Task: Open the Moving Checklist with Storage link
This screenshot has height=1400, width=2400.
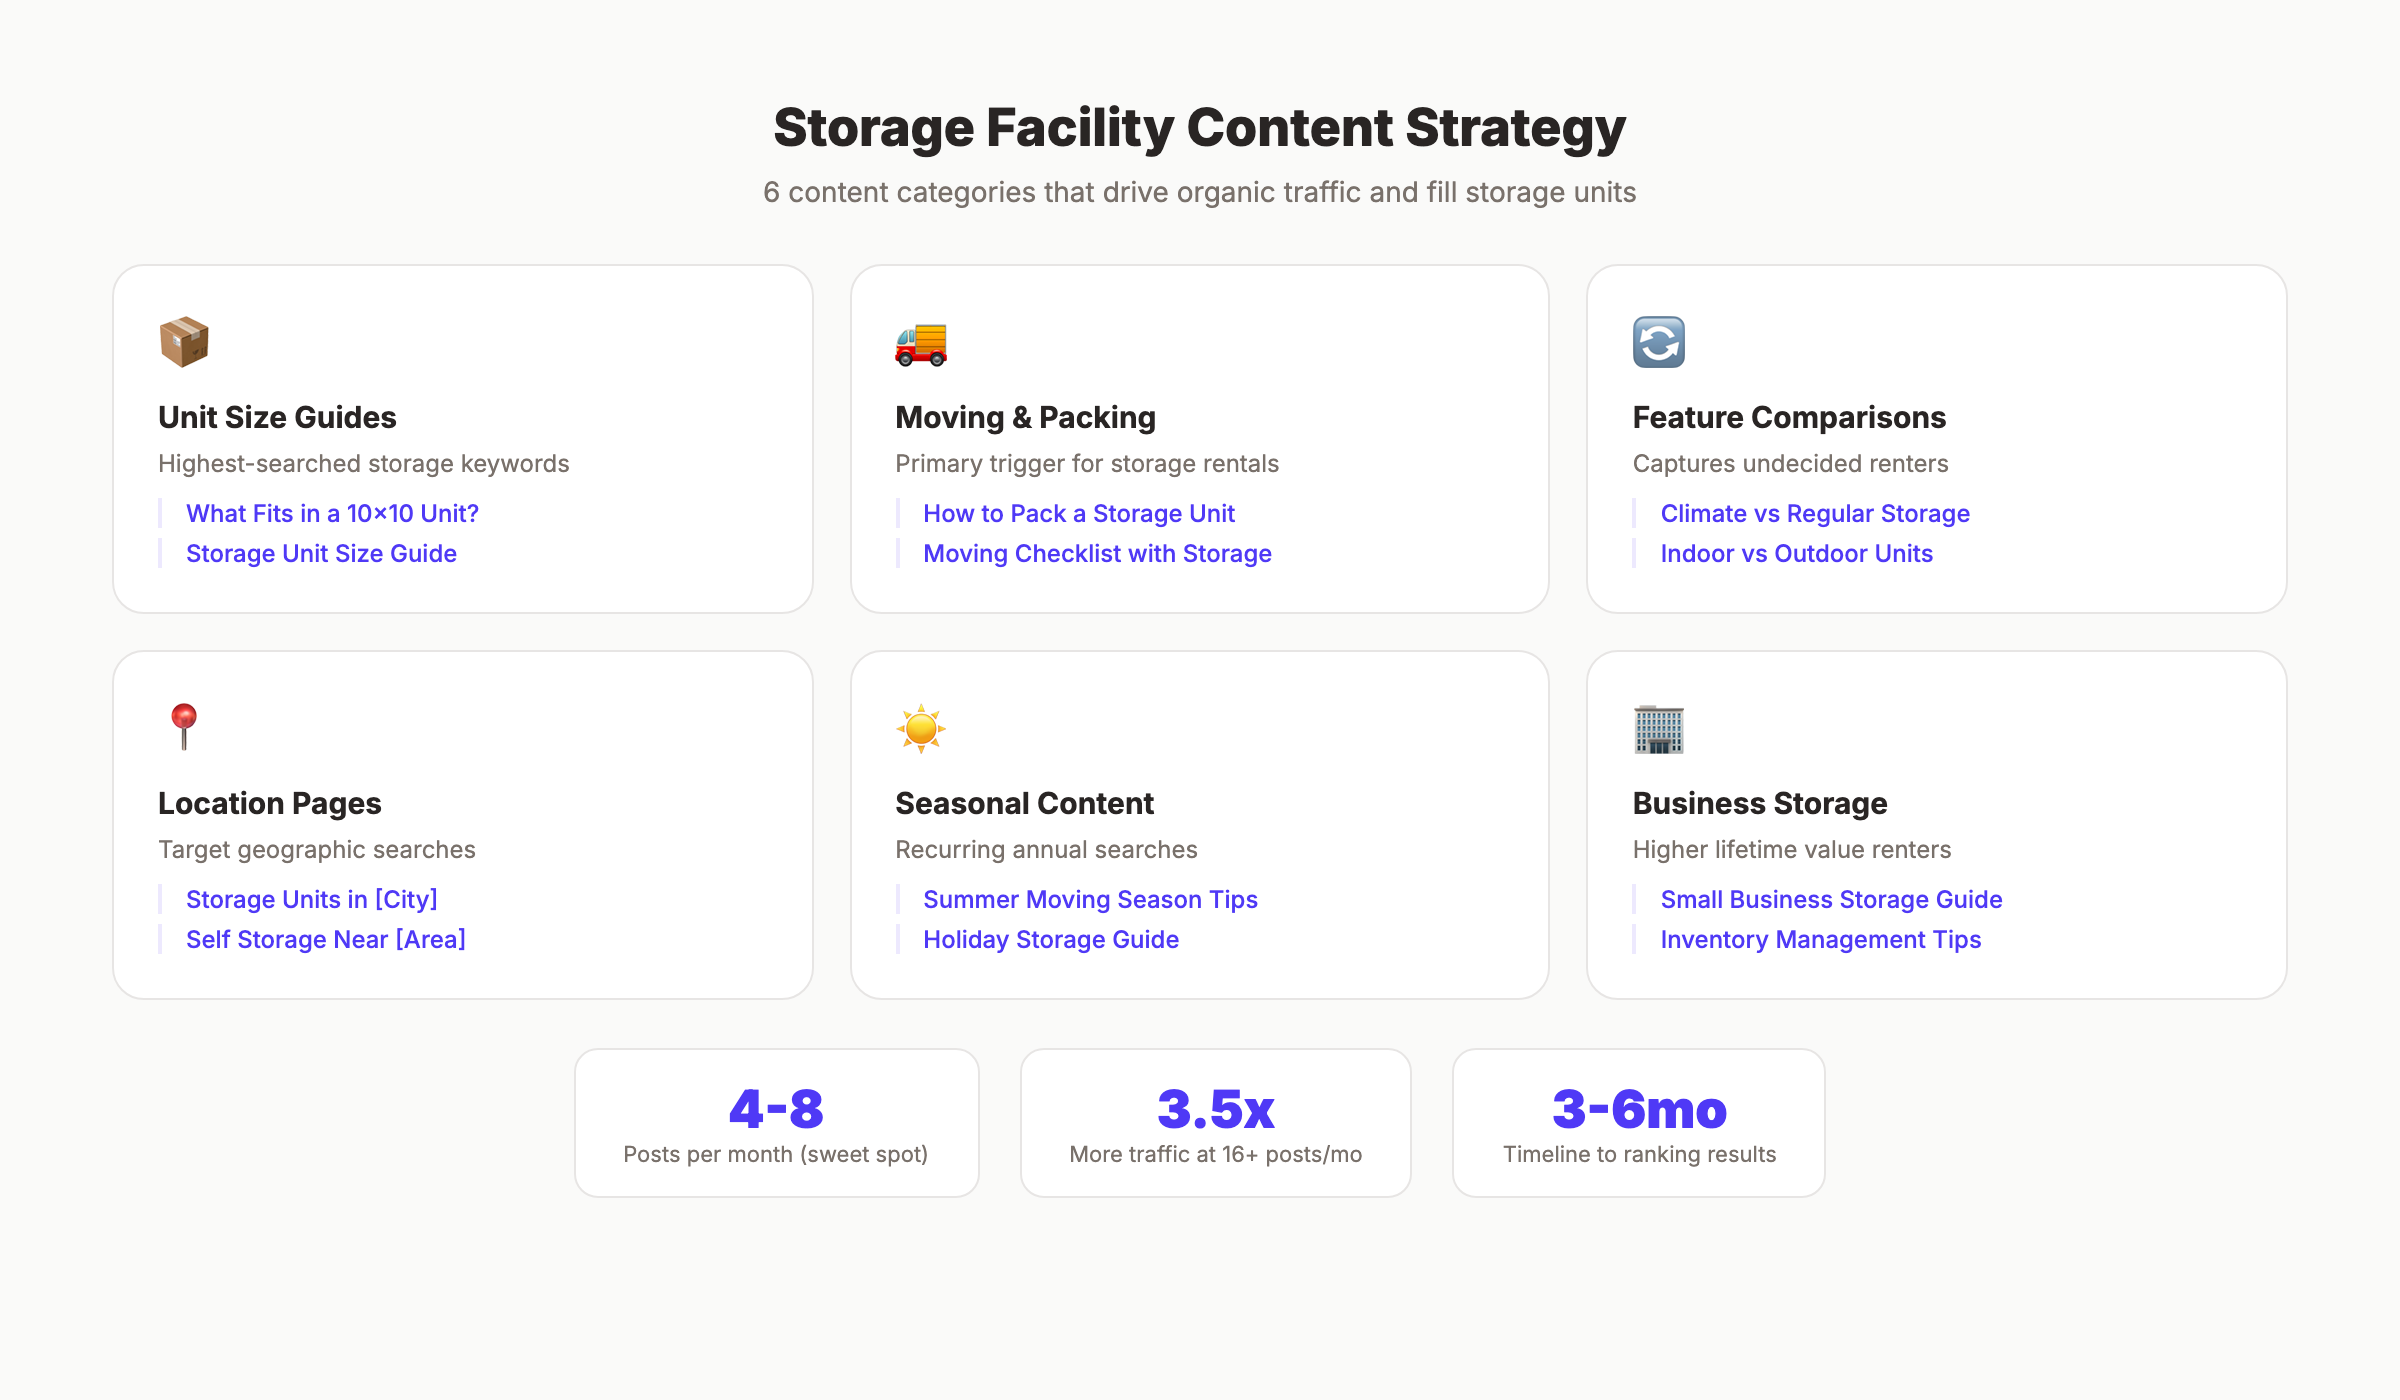Action: coord(1097,553)
